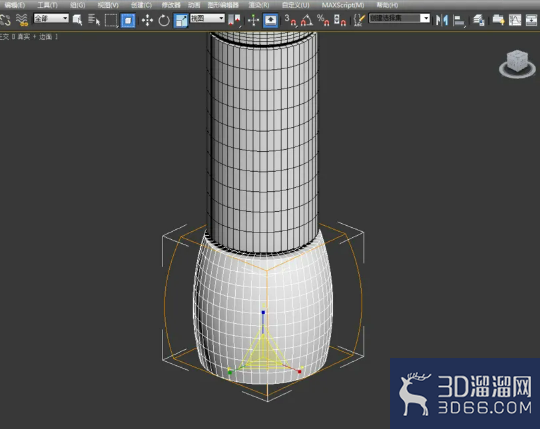The width and height of the screenshot is (540, 429).
Task: Open the Tools (T) menu
Action: point(48,5)
